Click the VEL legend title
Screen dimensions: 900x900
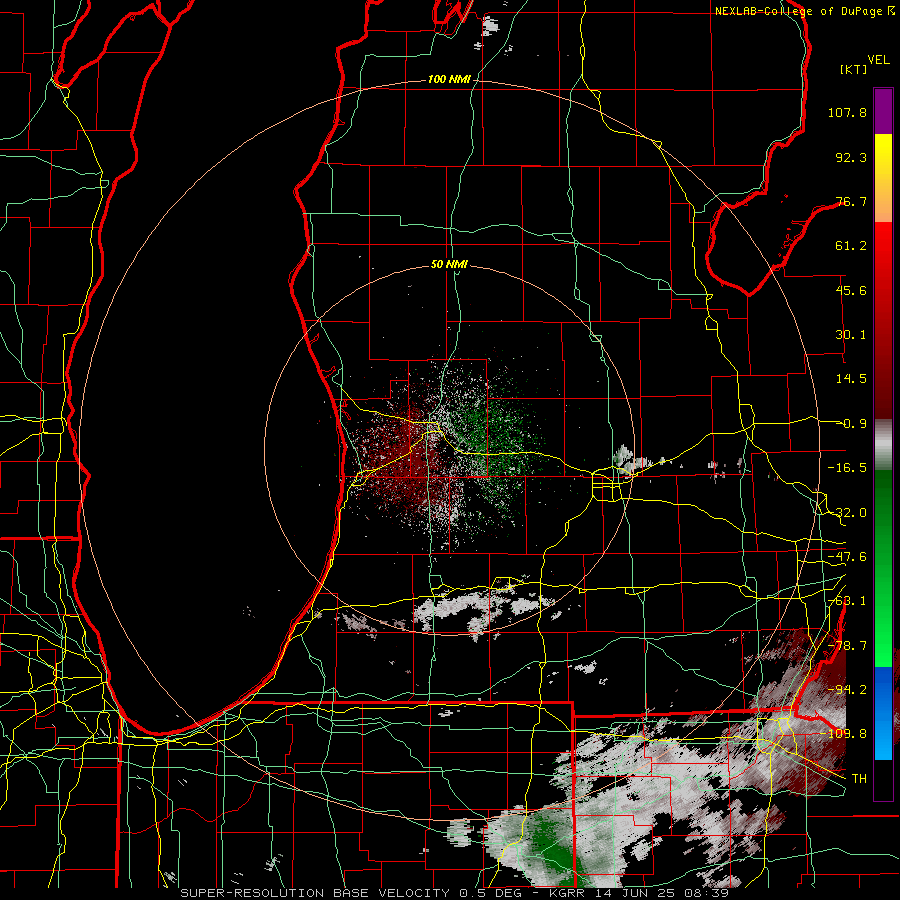878,60
